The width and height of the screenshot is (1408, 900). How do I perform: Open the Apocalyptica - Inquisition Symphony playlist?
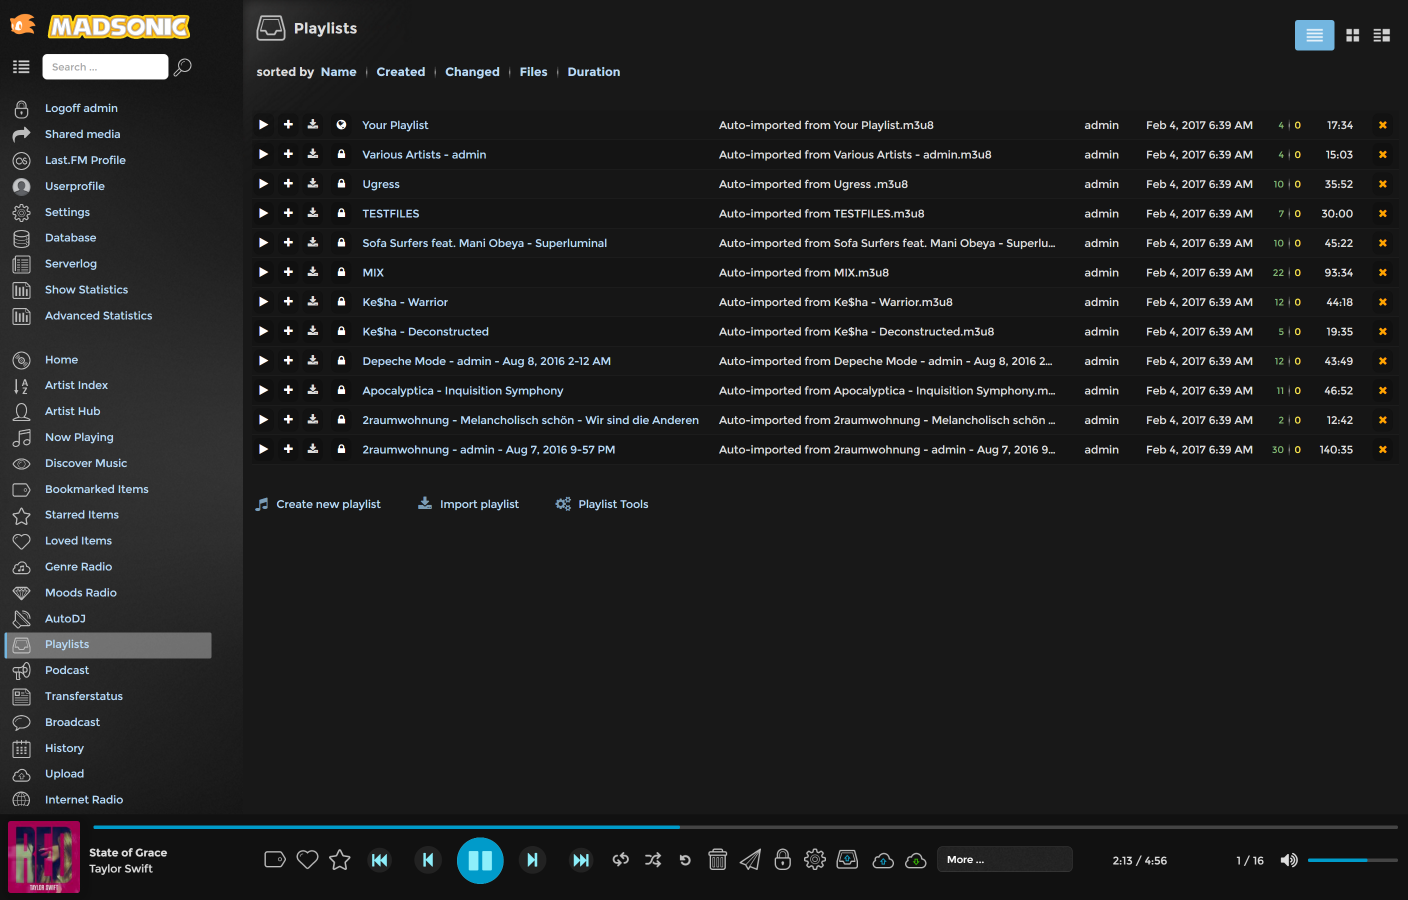pyautogui.click(x=462, y=391)
